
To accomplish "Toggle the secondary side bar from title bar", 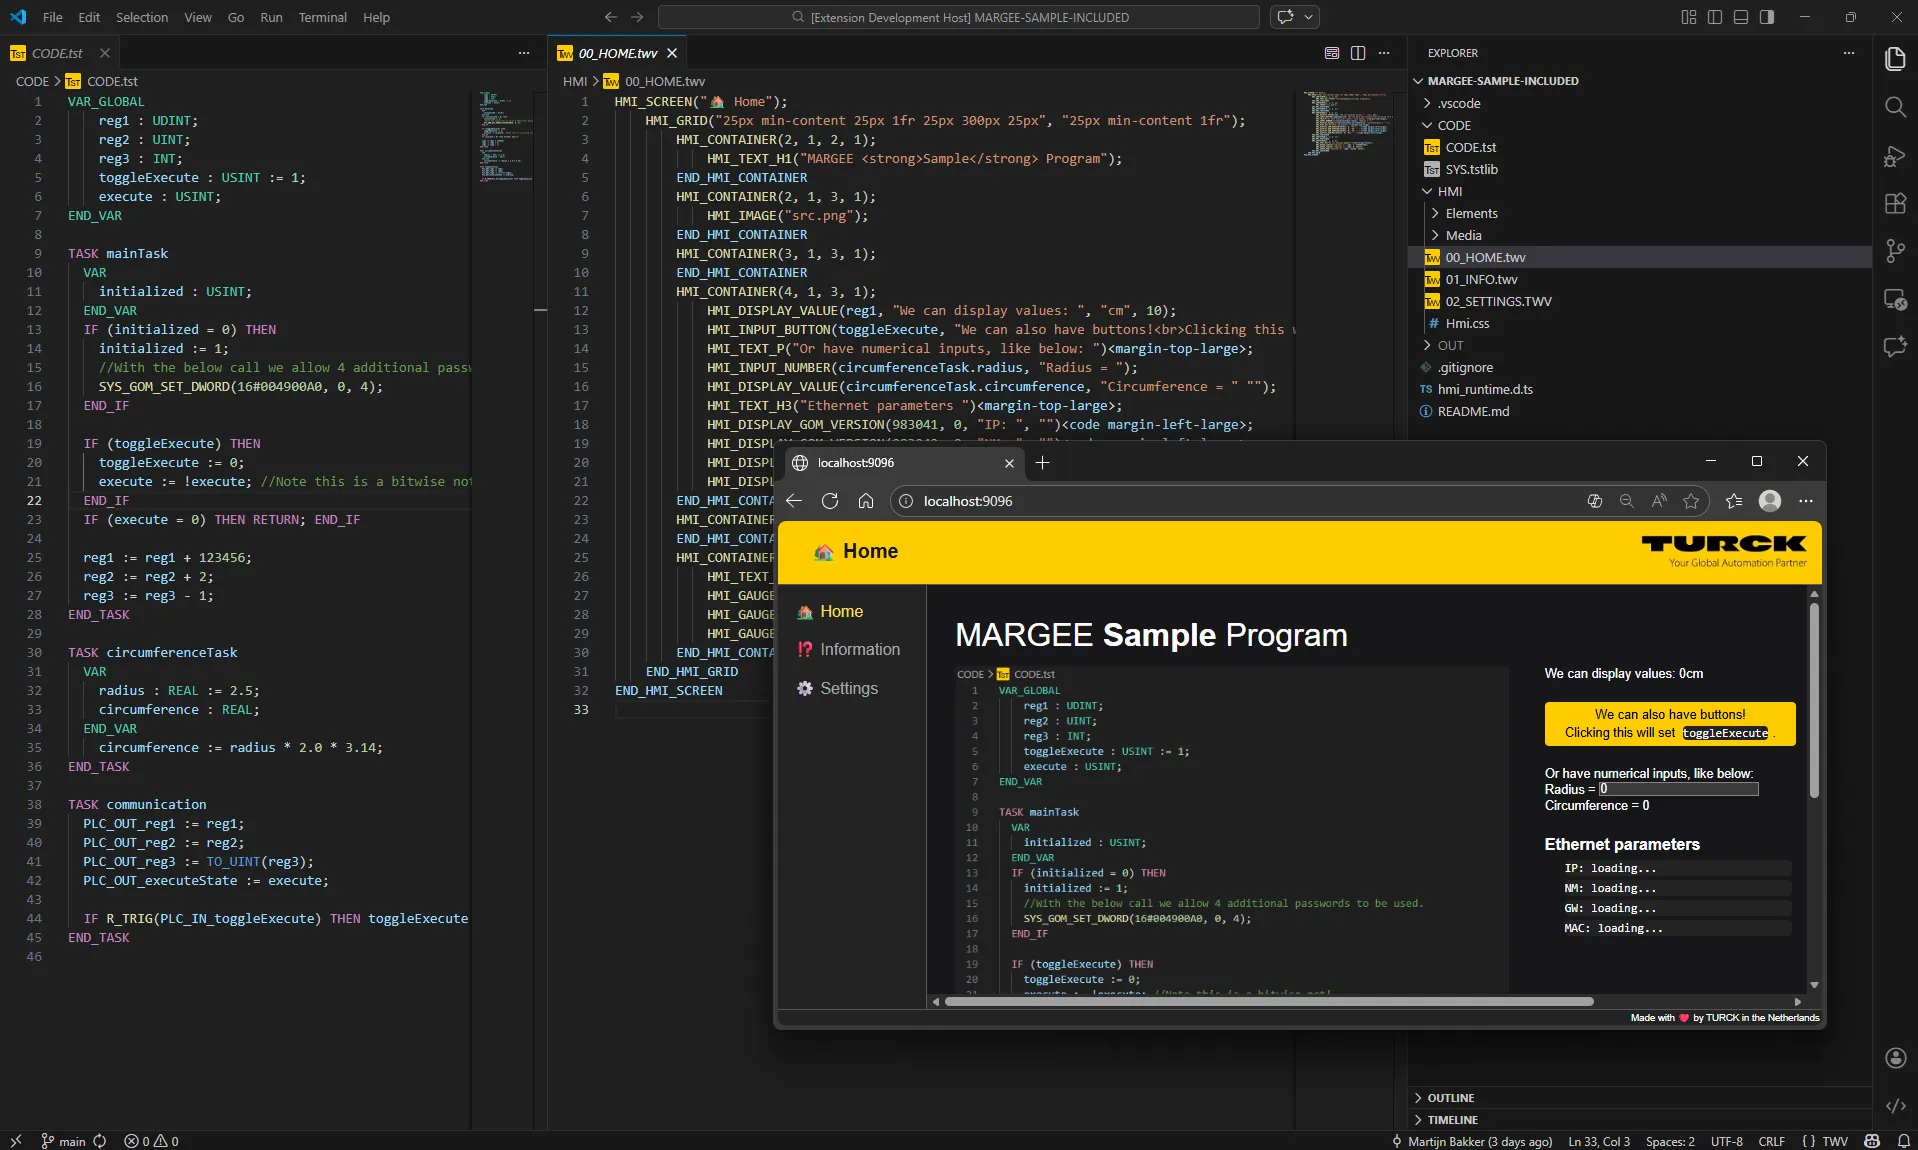I will pyautogui.click(x=1767, y=17).
